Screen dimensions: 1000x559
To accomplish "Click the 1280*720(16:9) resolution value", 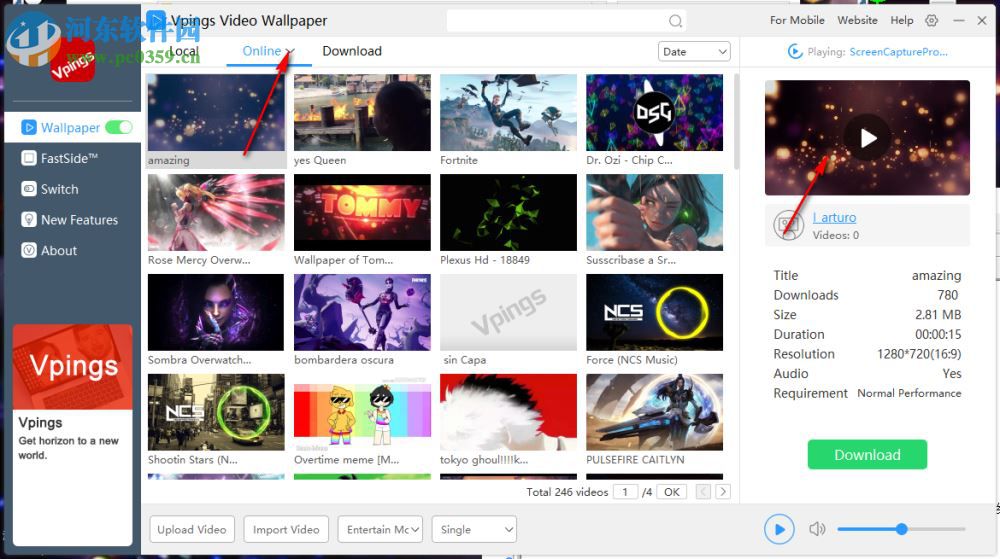I will (x=919, y=354).
